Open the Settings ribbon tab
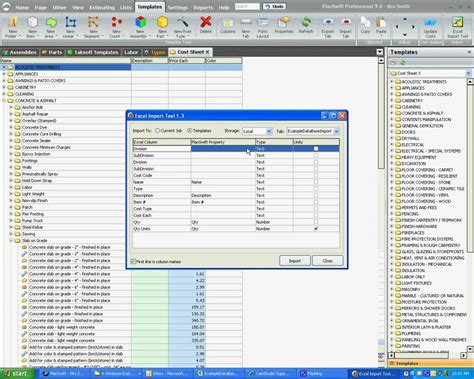Screen dimensions: 474x379 click(178, 7)
